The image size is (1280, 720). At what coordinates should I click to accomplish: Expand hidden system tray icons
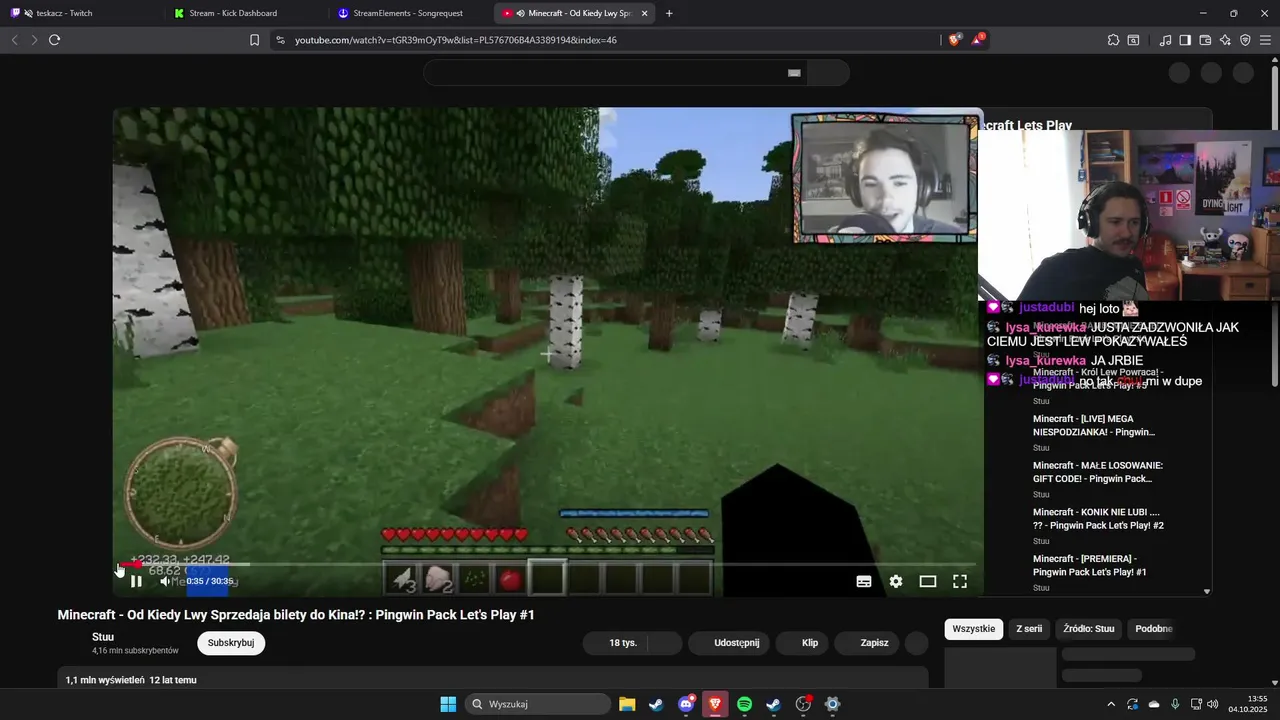click(1110, 704)
